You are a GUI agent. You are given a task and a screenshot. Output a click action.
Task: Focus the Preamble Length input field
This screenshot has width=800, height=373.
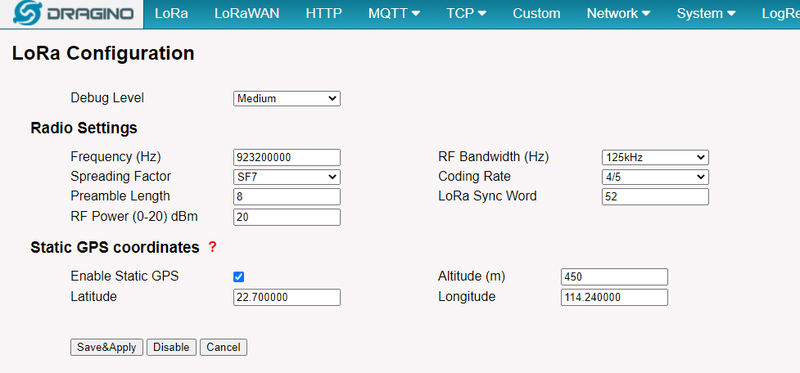pos(287,196)
